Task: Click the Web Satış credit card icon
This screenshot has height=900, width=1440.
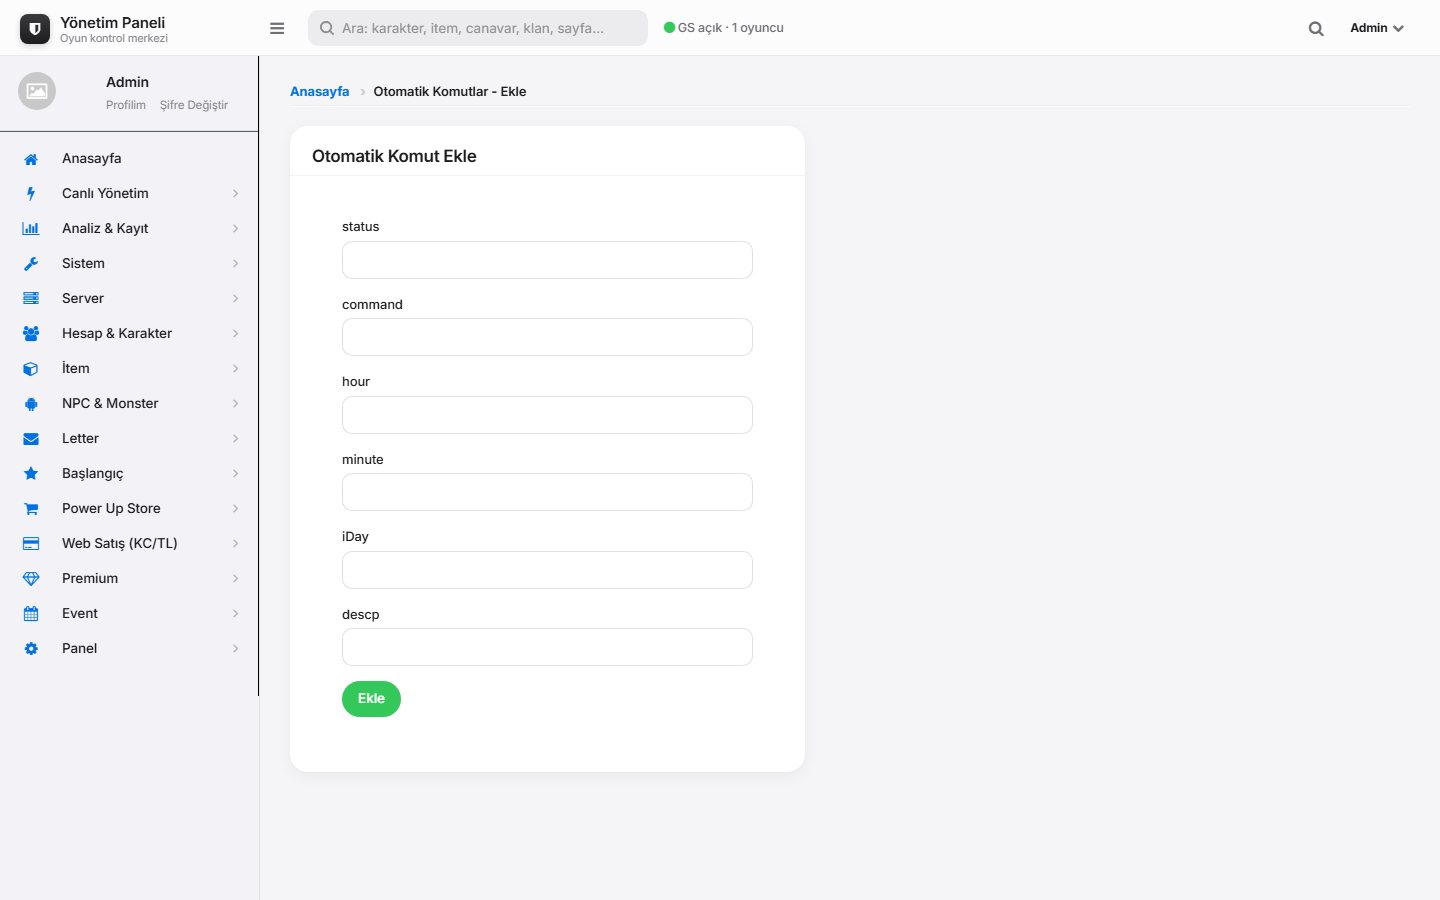Action: 31,544
